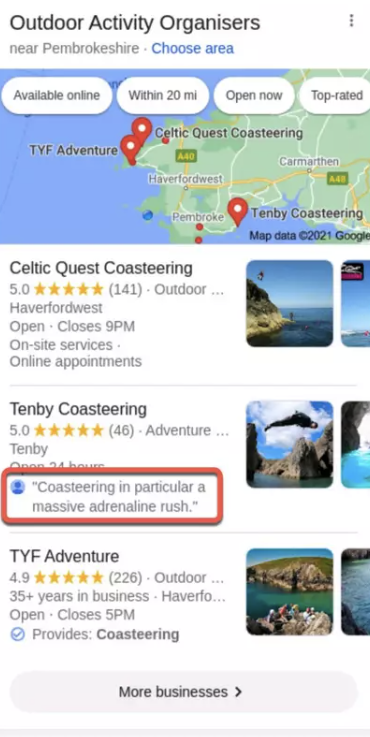The image size is (370, 737).
Task: Toggle the Open now filter chip
Action: click(x=254, y=95)
